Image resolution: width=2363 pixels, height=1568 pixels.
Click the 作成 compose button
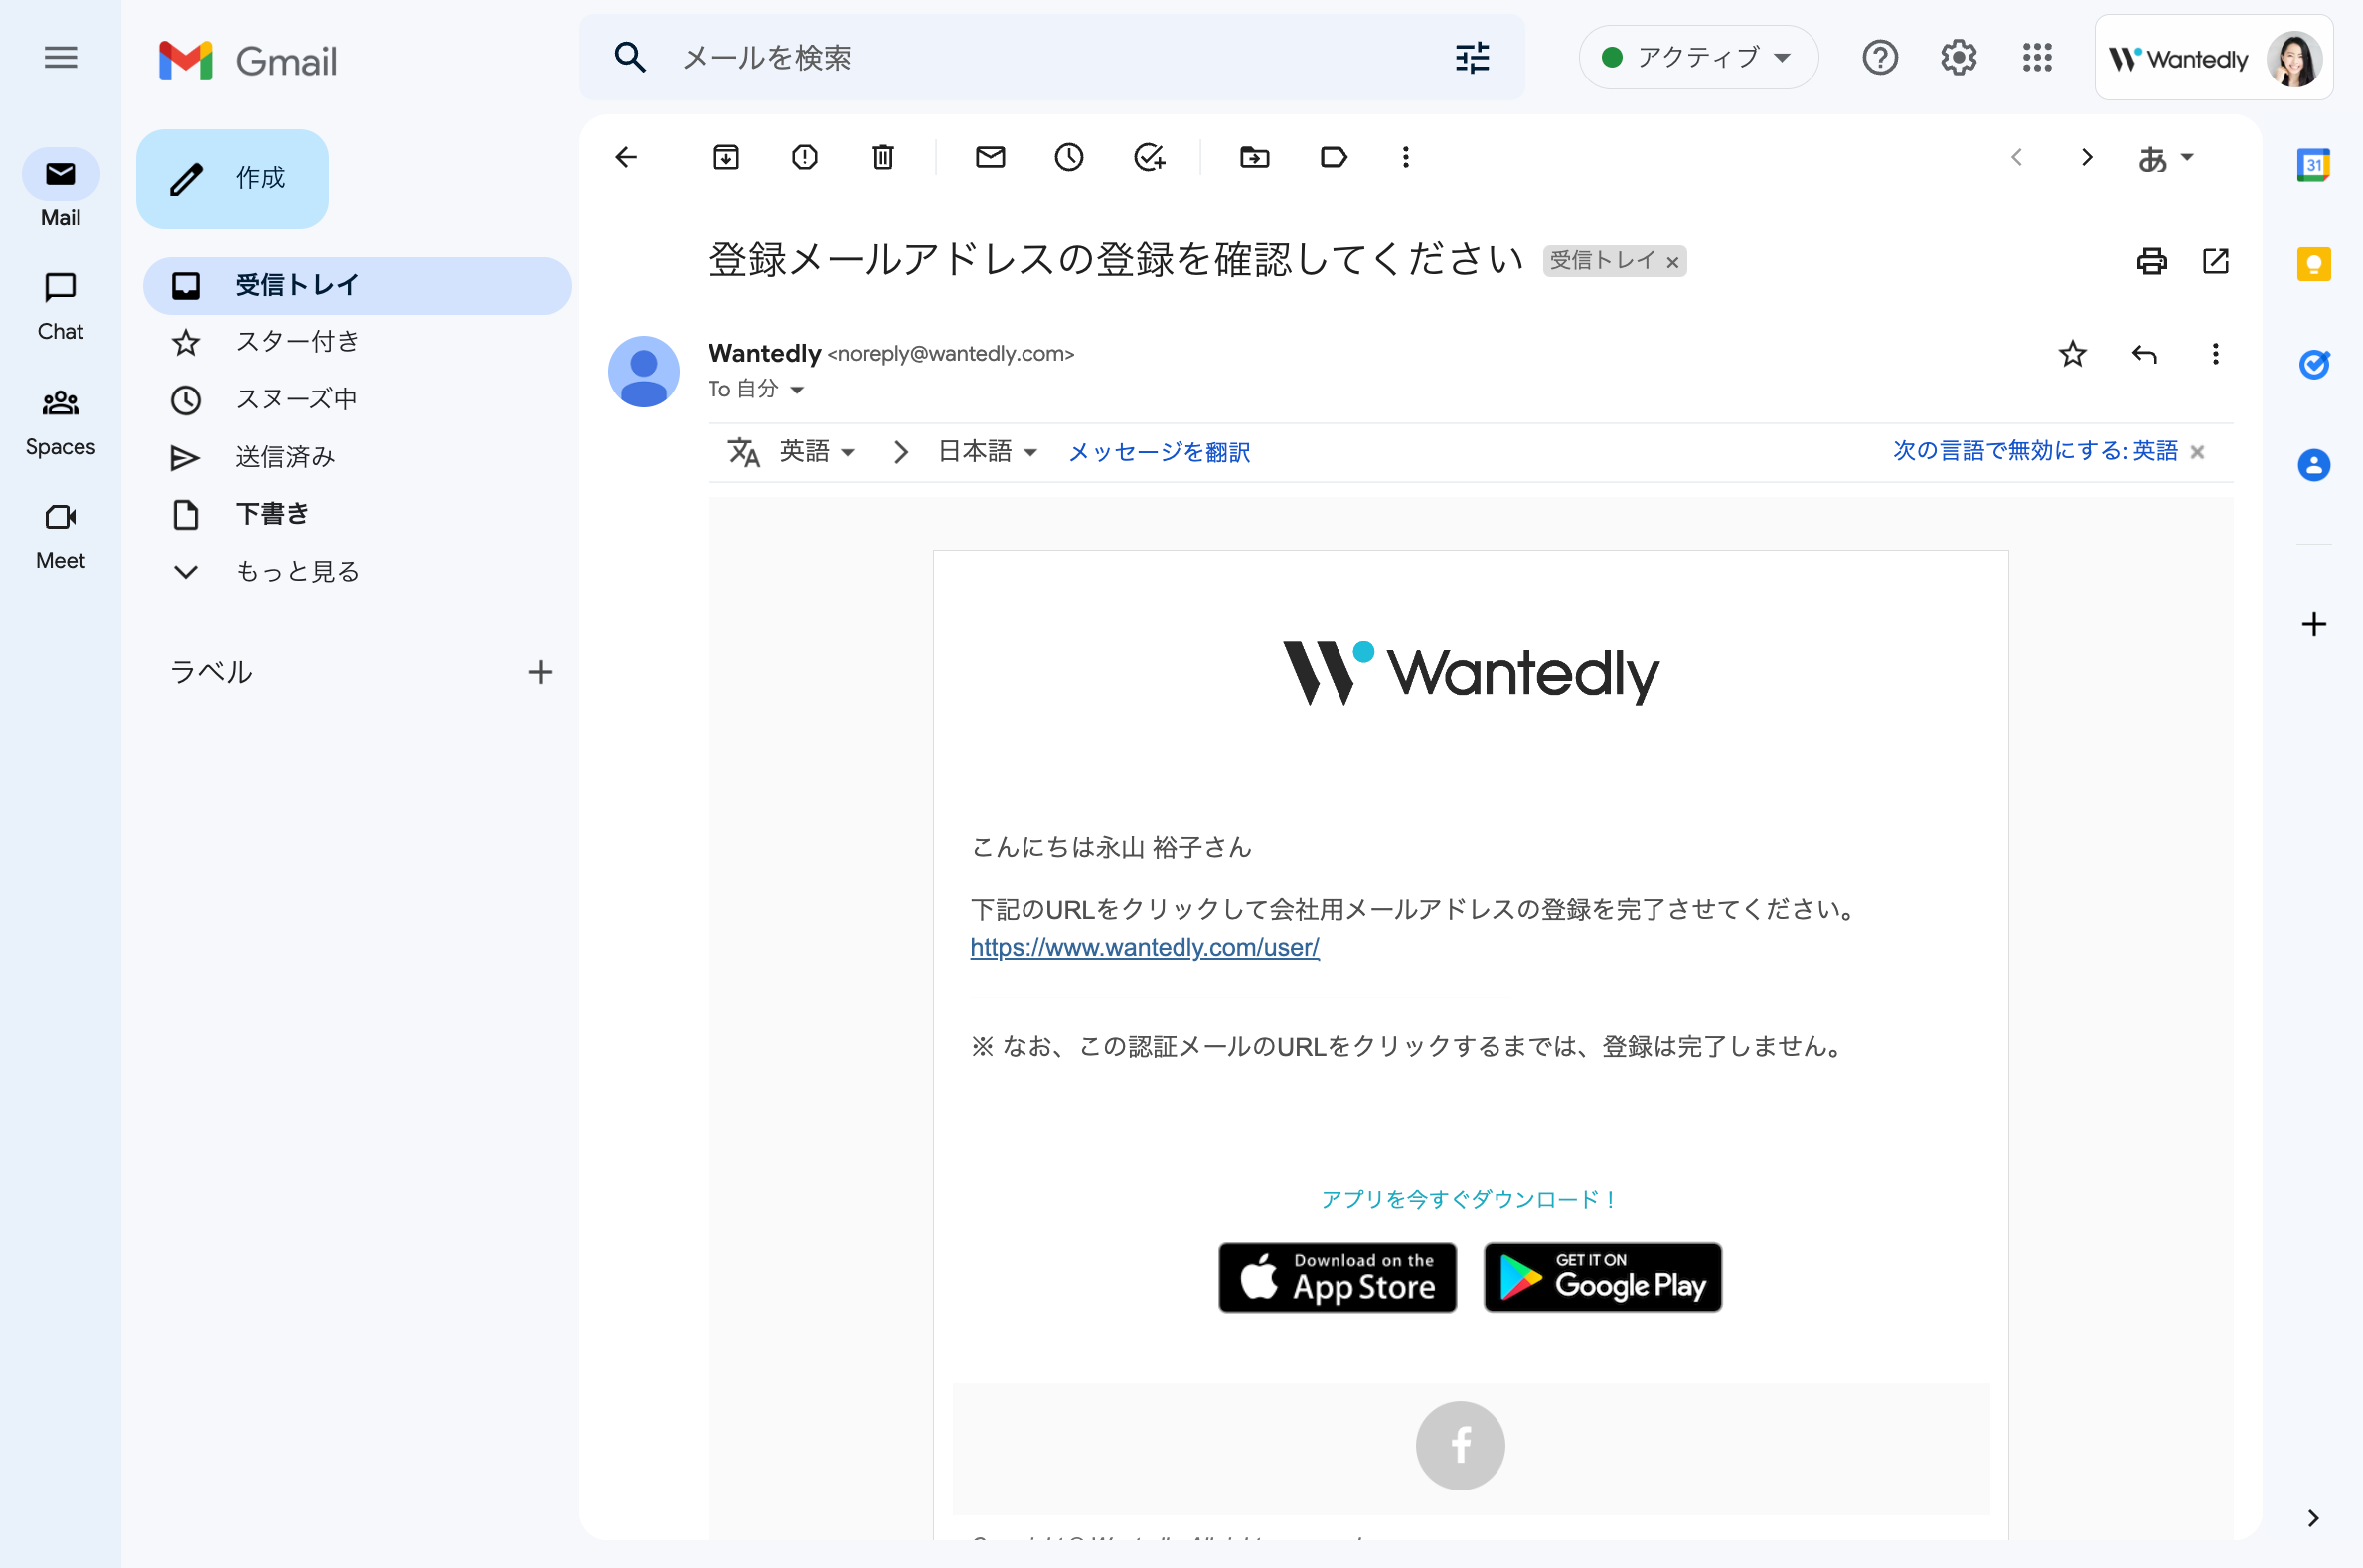tap(232, 179)
